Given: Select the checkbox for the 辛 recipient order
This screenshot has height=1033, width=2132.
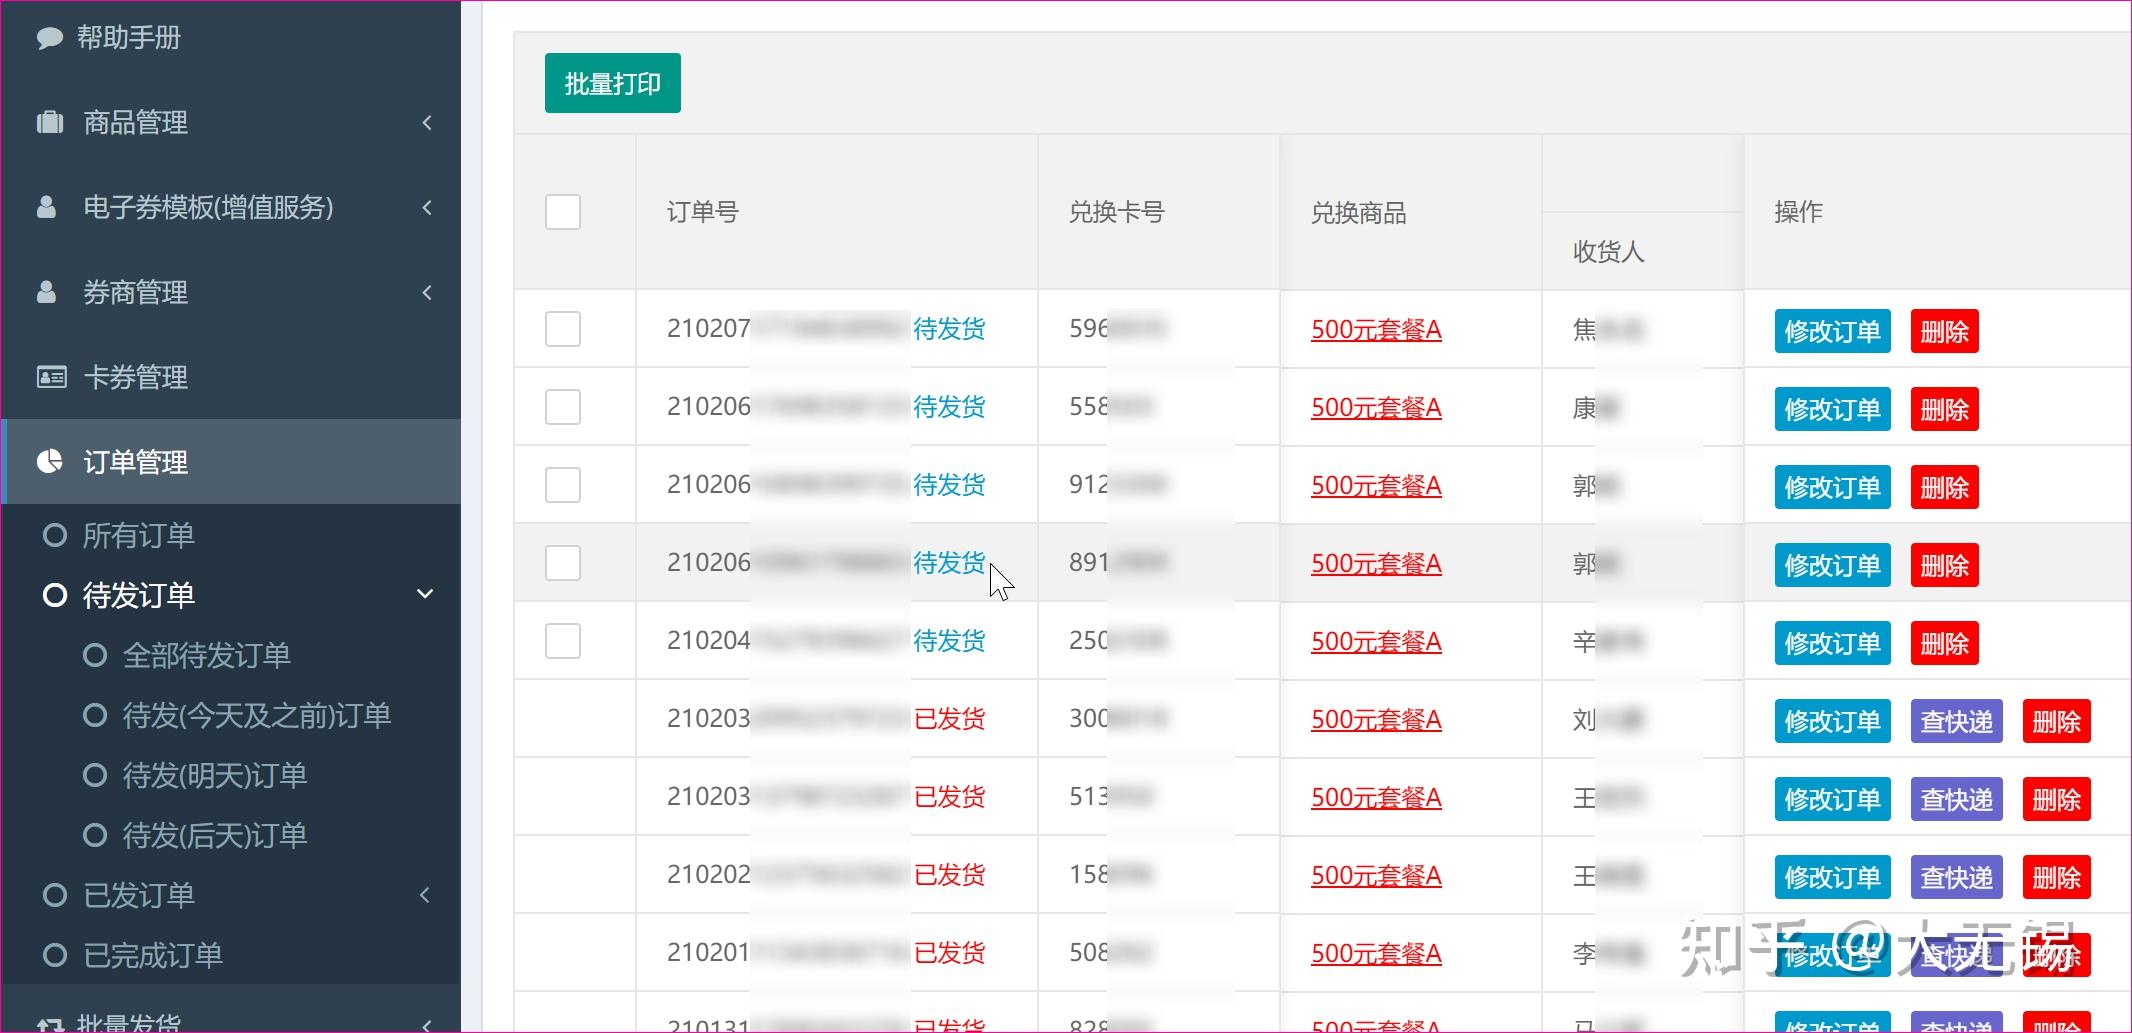Looking at the screenshot, I should [x=562, y=641].
